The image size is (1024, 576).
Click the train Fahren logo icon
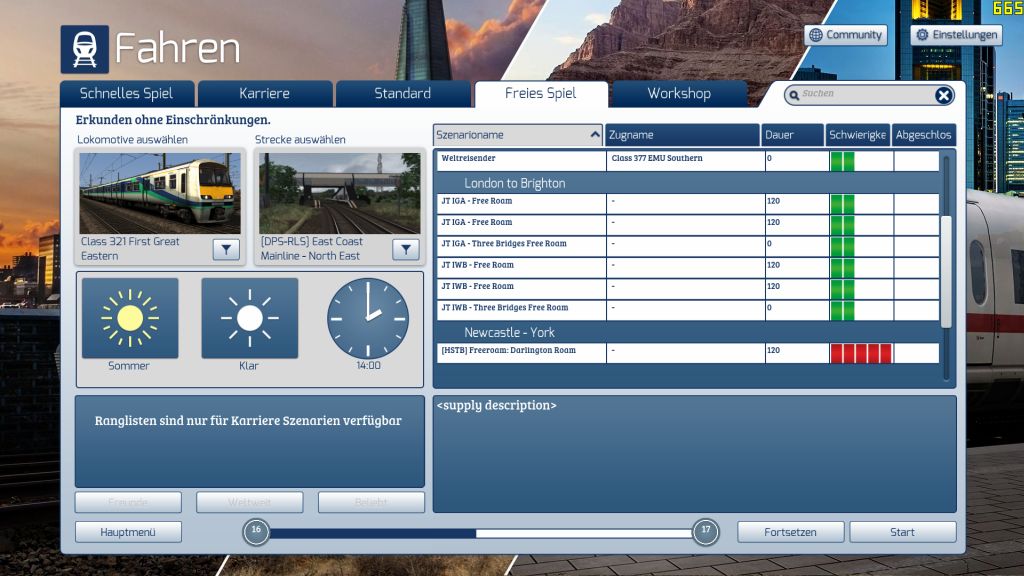[x=84, y=49]
